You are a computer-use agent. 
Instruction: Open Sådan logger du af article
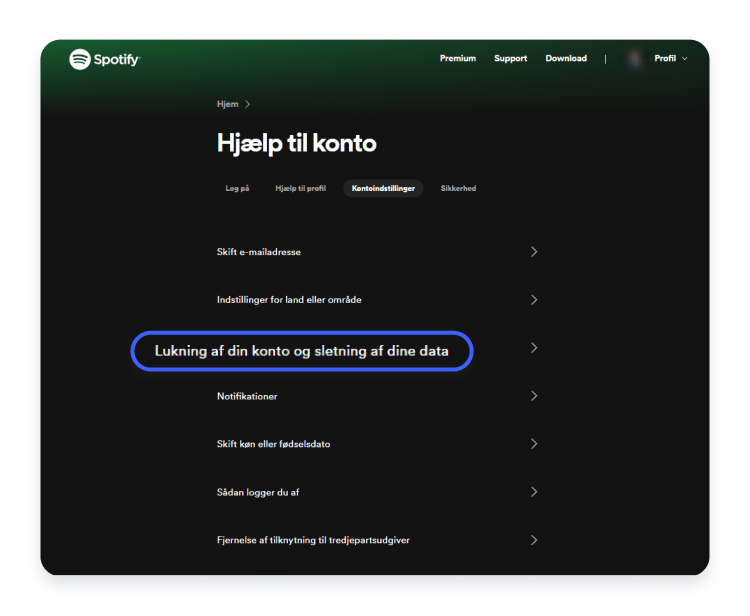click(x=258, y=492)
